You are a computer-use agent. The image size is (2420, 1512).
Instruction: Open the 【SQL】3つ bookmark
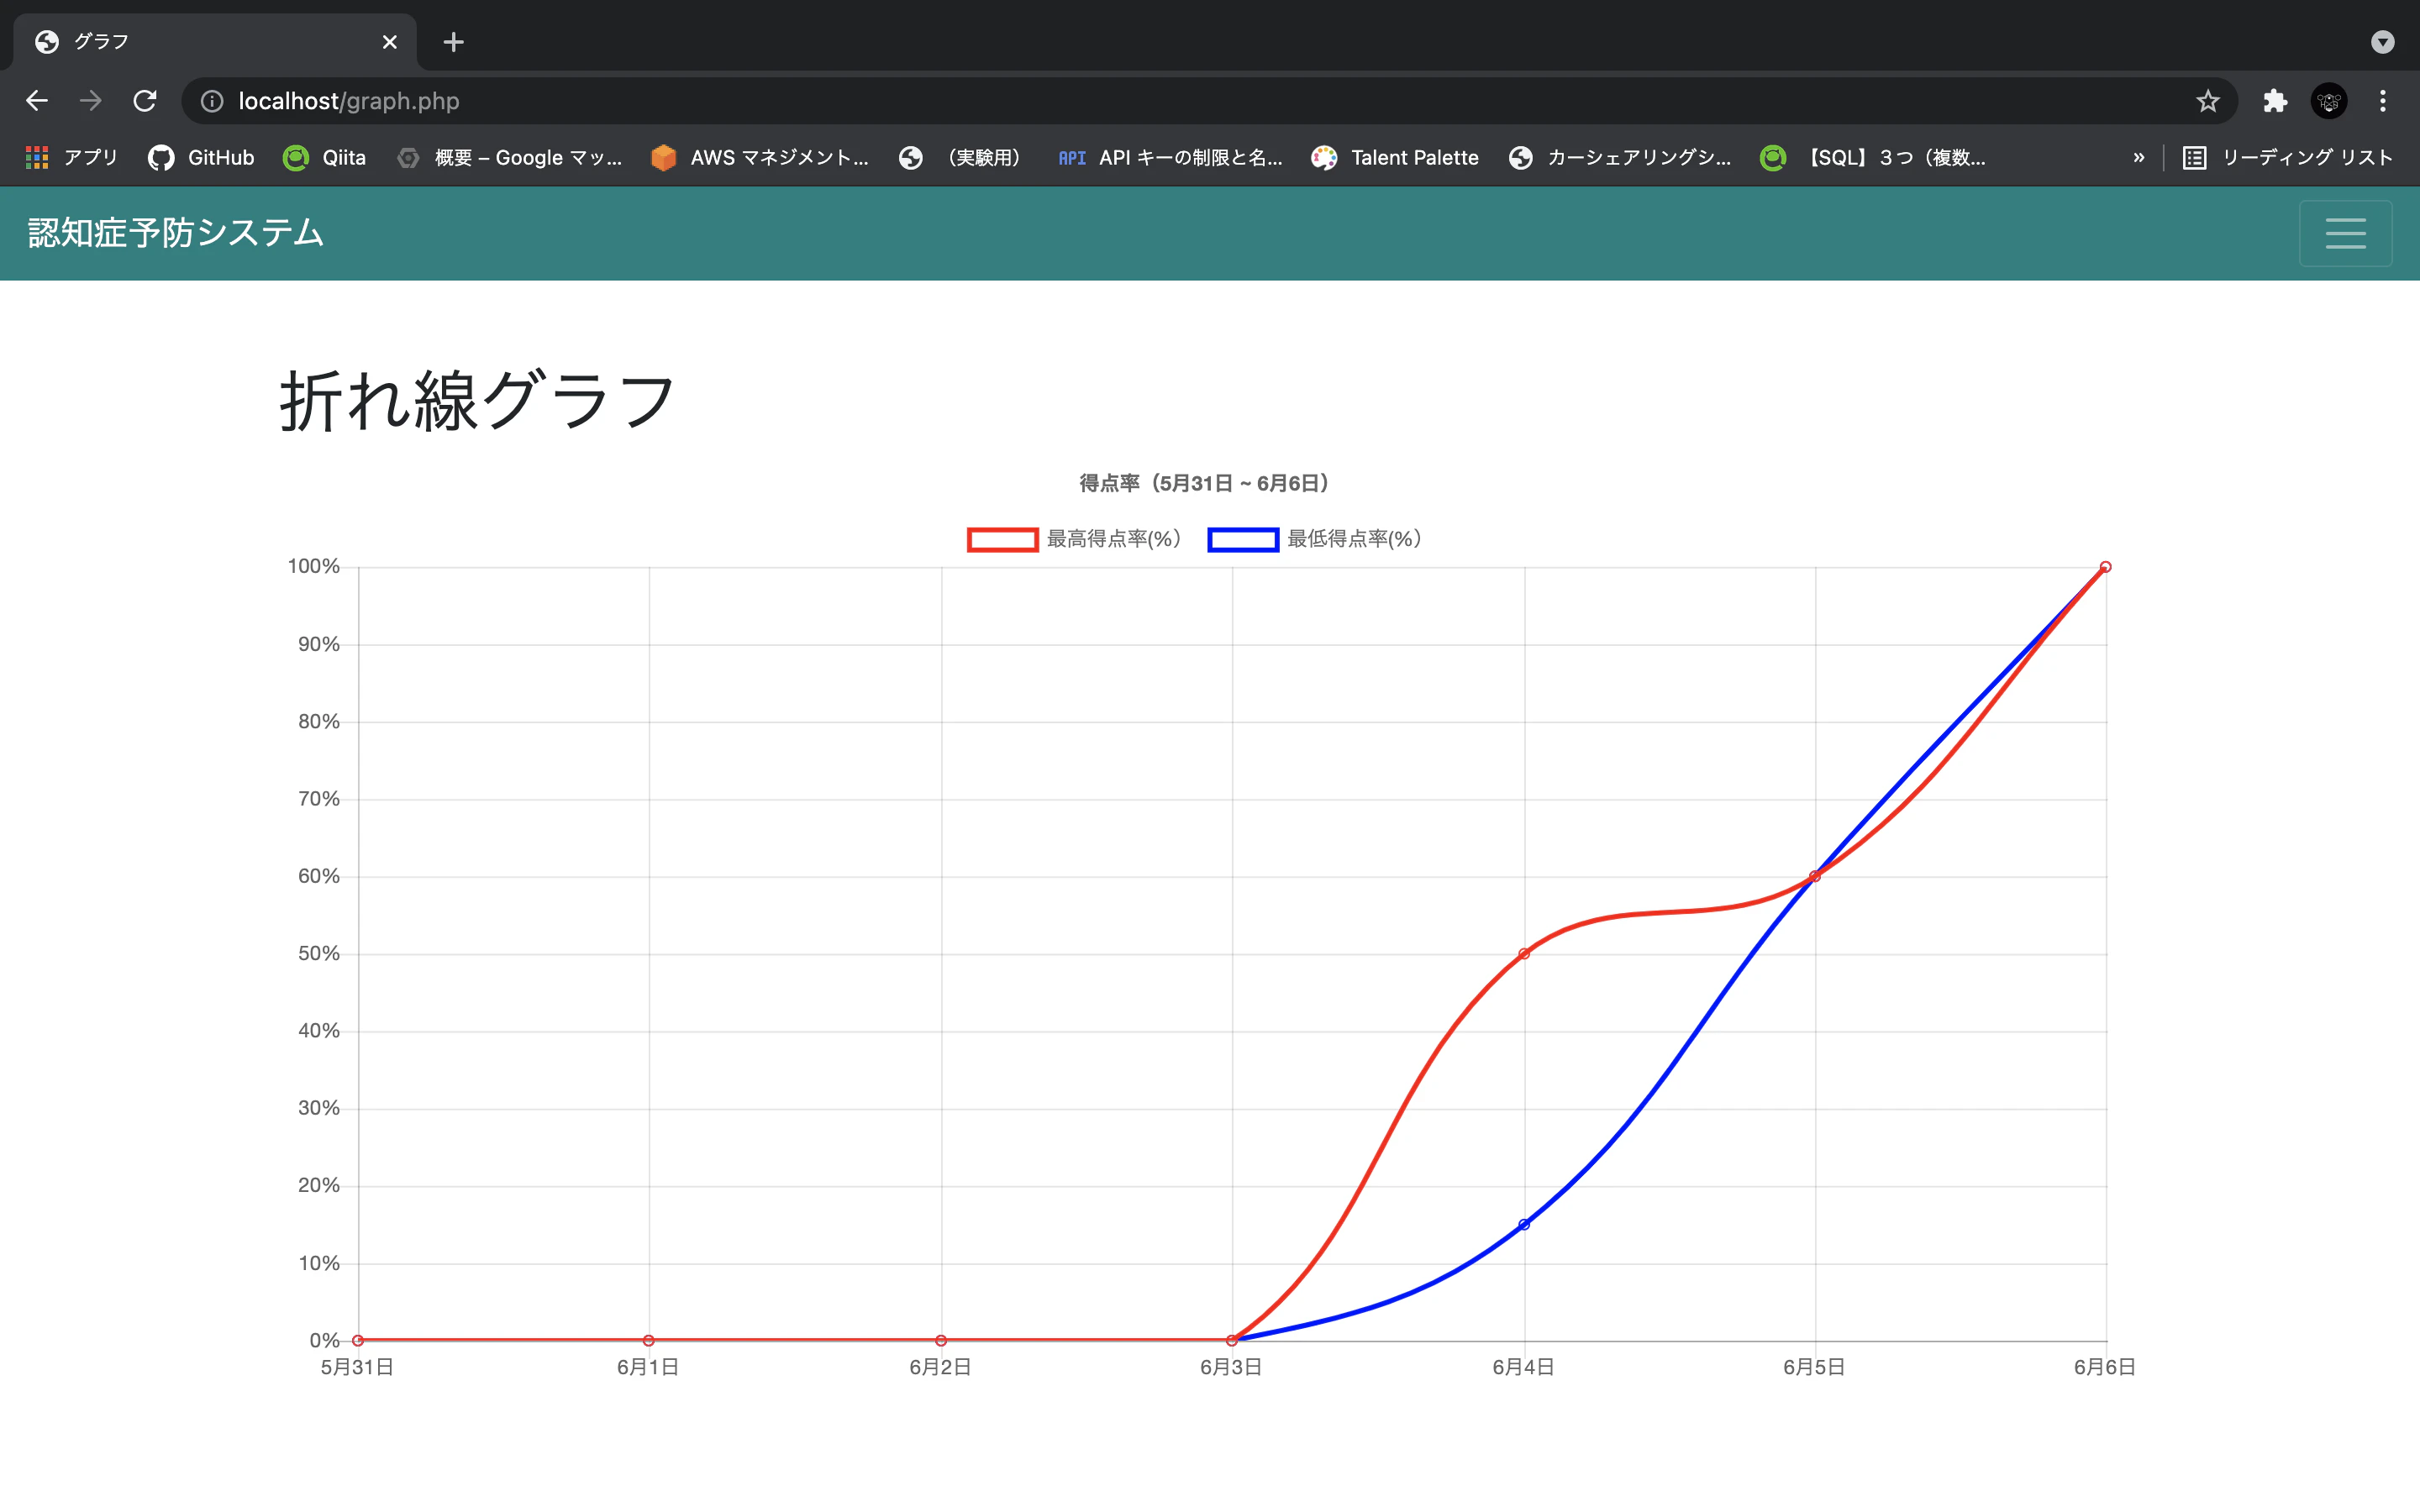click(1874, 158)
